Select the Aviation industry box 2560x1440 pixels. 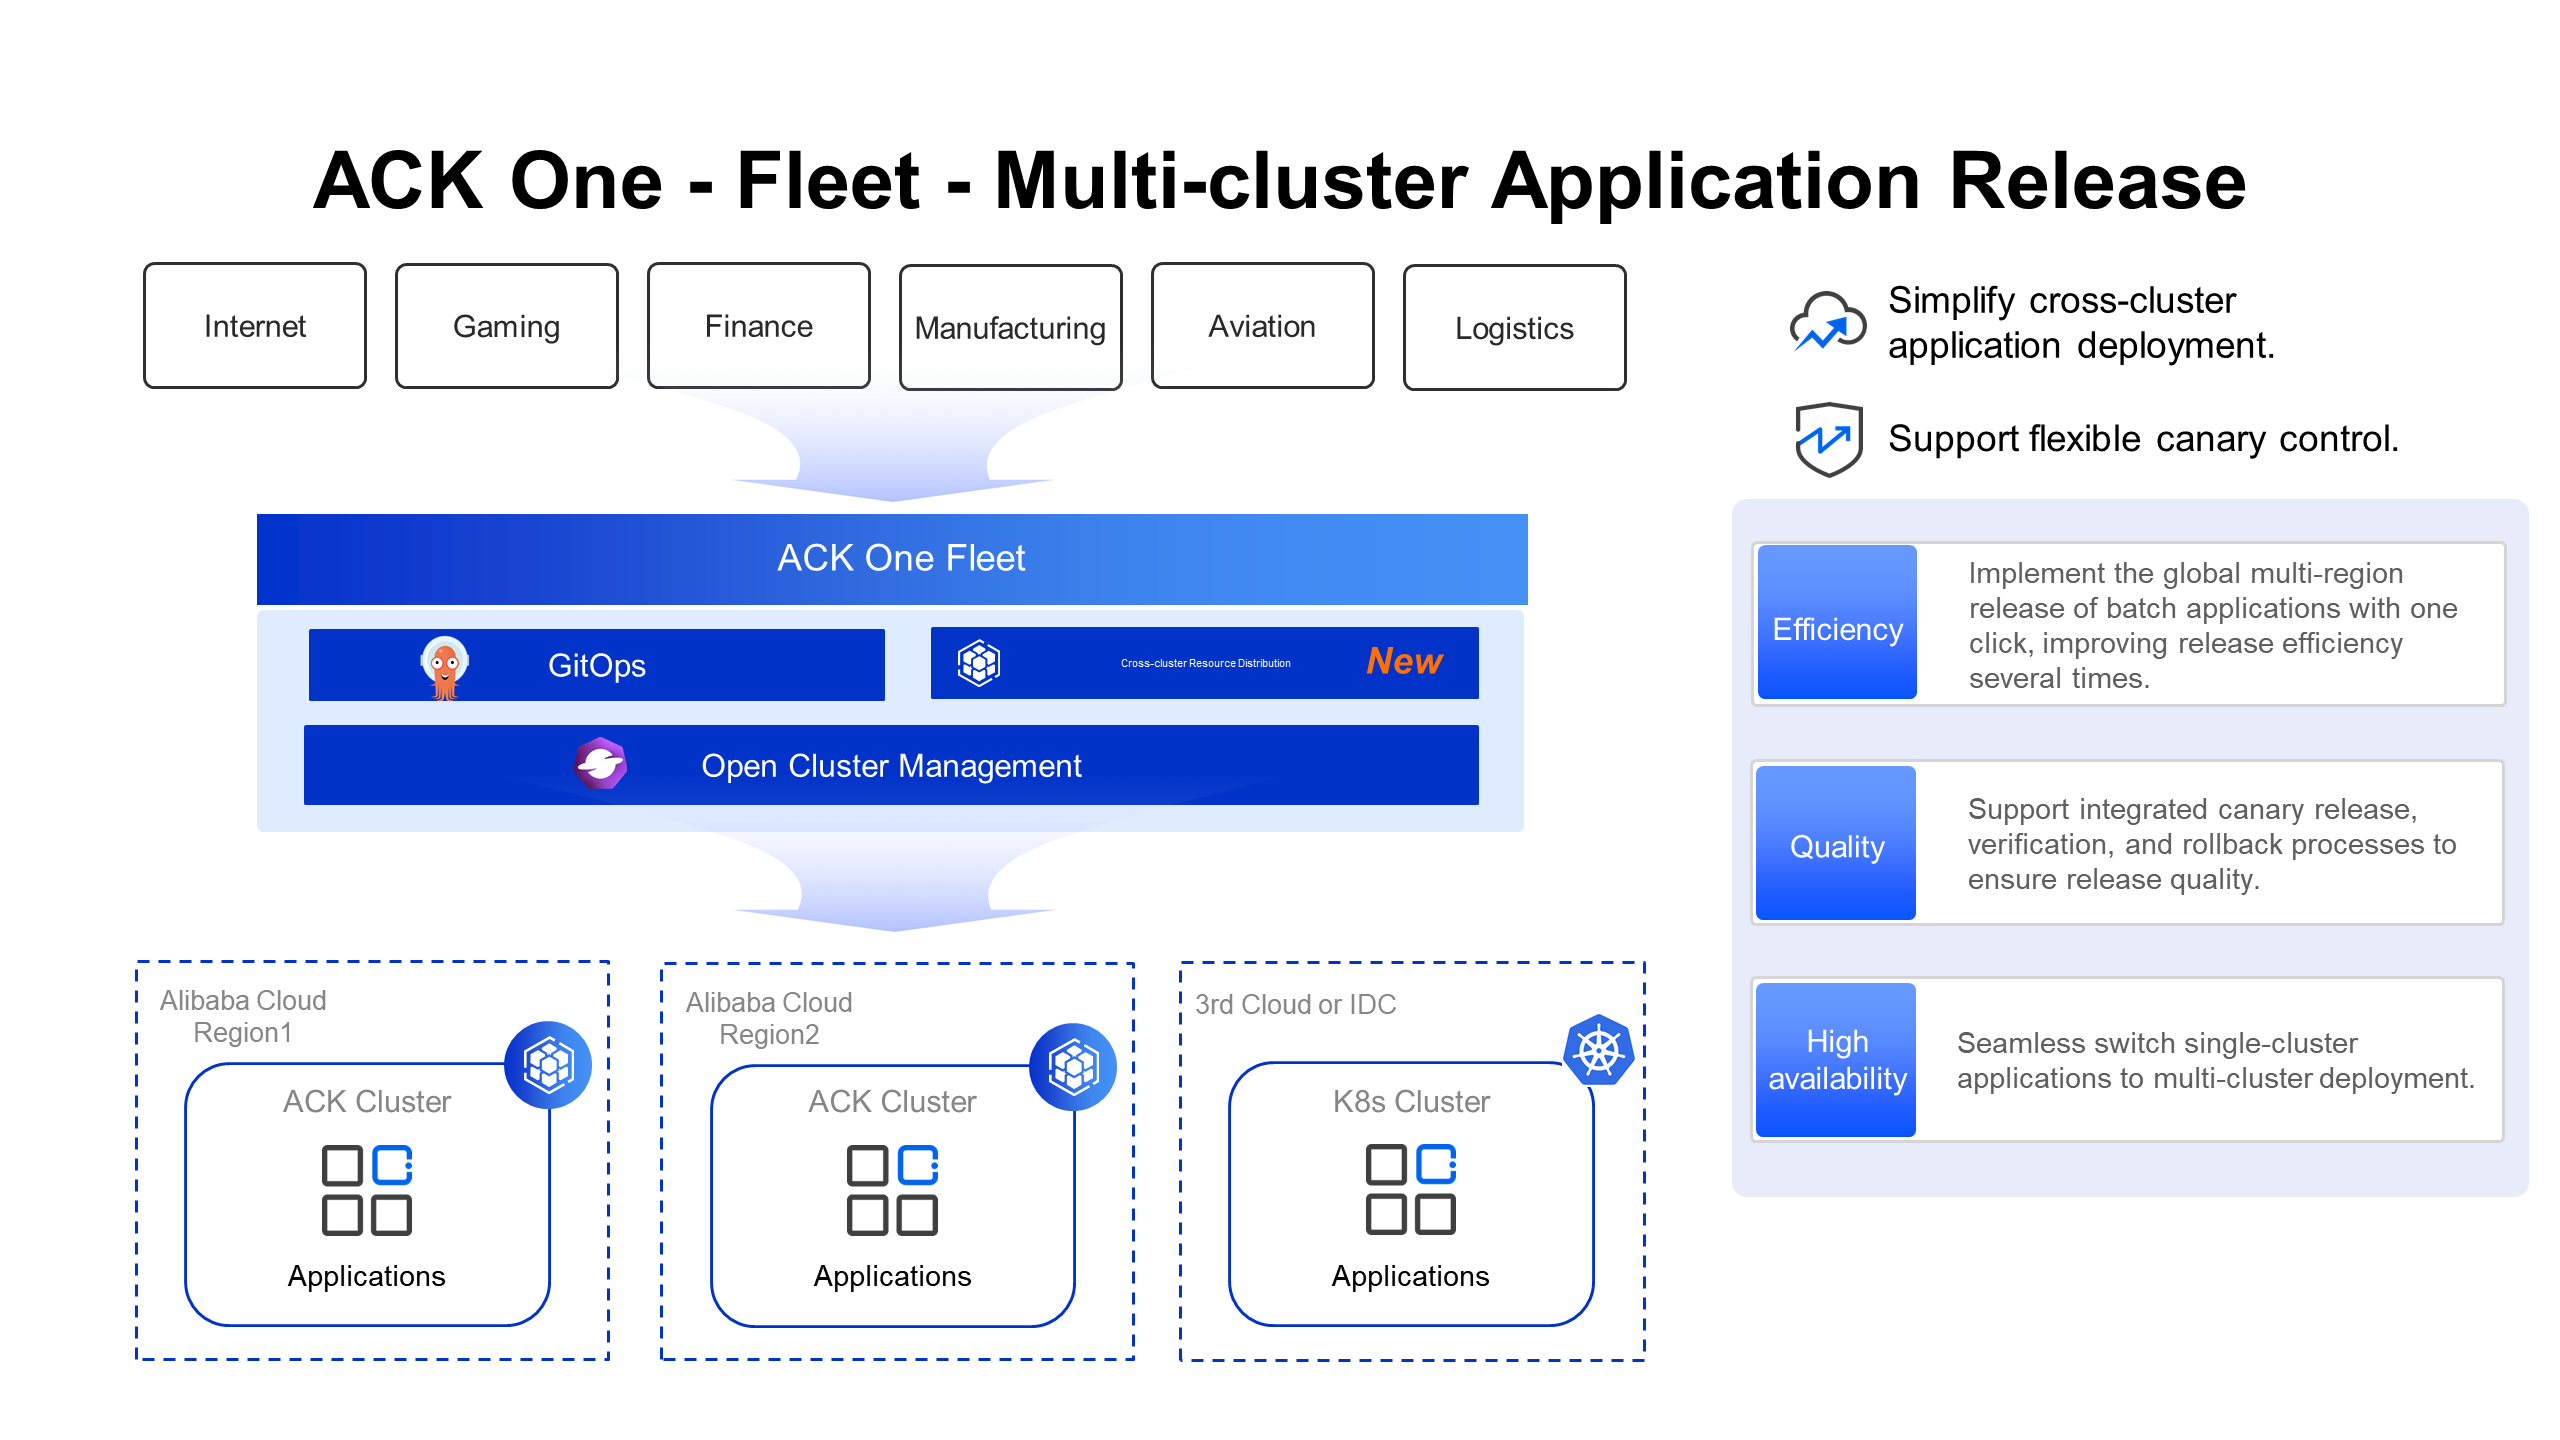click(x=1263, y=326)
